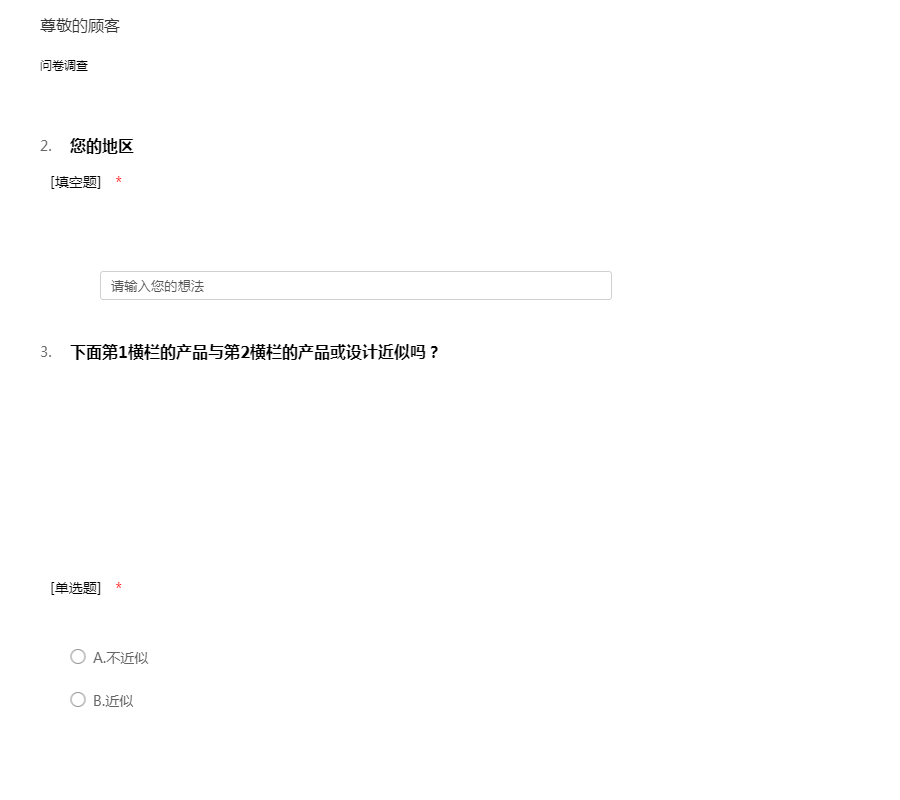
Task: Click the B.近似 option label text
Action: tap(113, 701)
